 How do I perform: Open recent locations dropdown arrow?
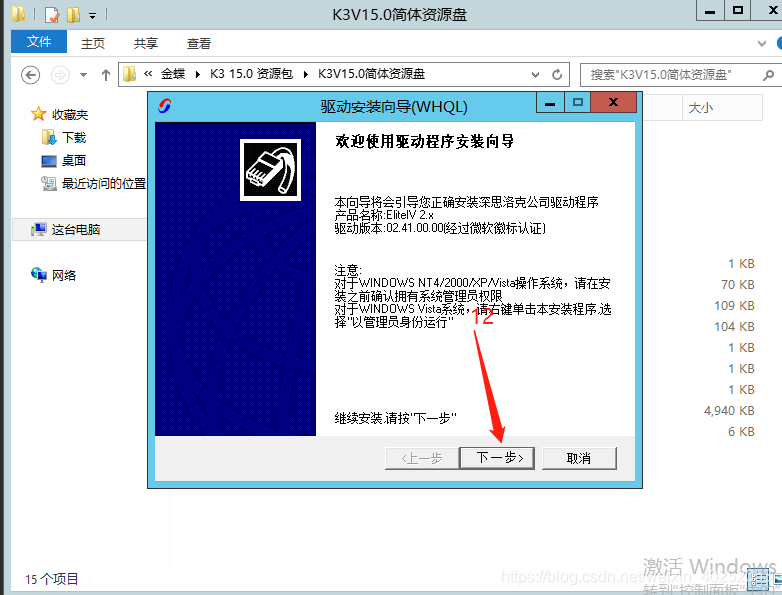coord(83,75)
